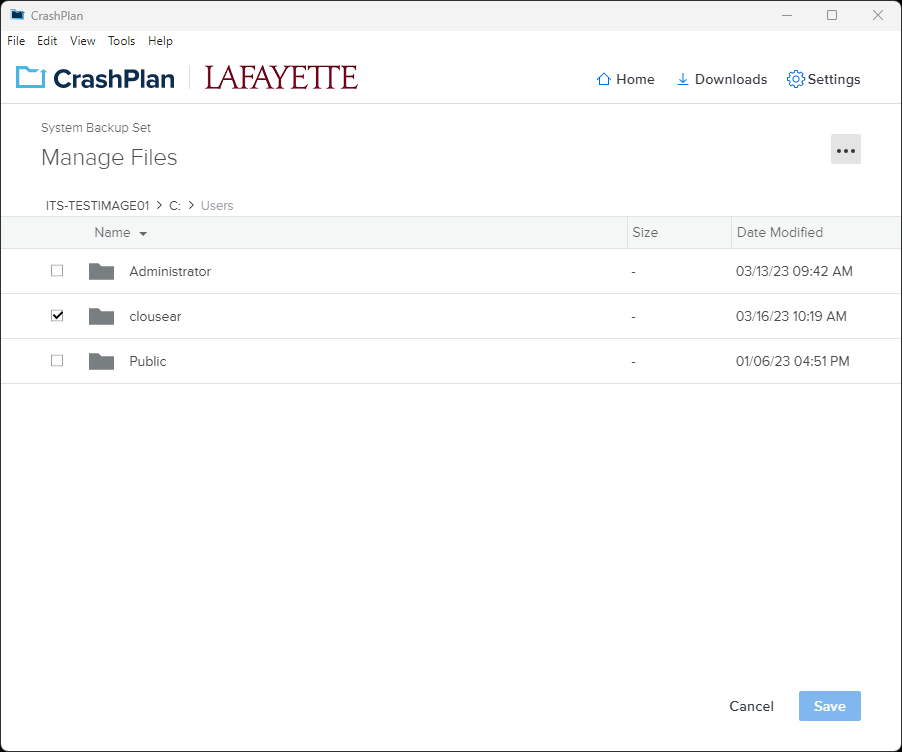The image size is (902, 752).
Task: Click the Home house icon
Action: coord(603,79)
